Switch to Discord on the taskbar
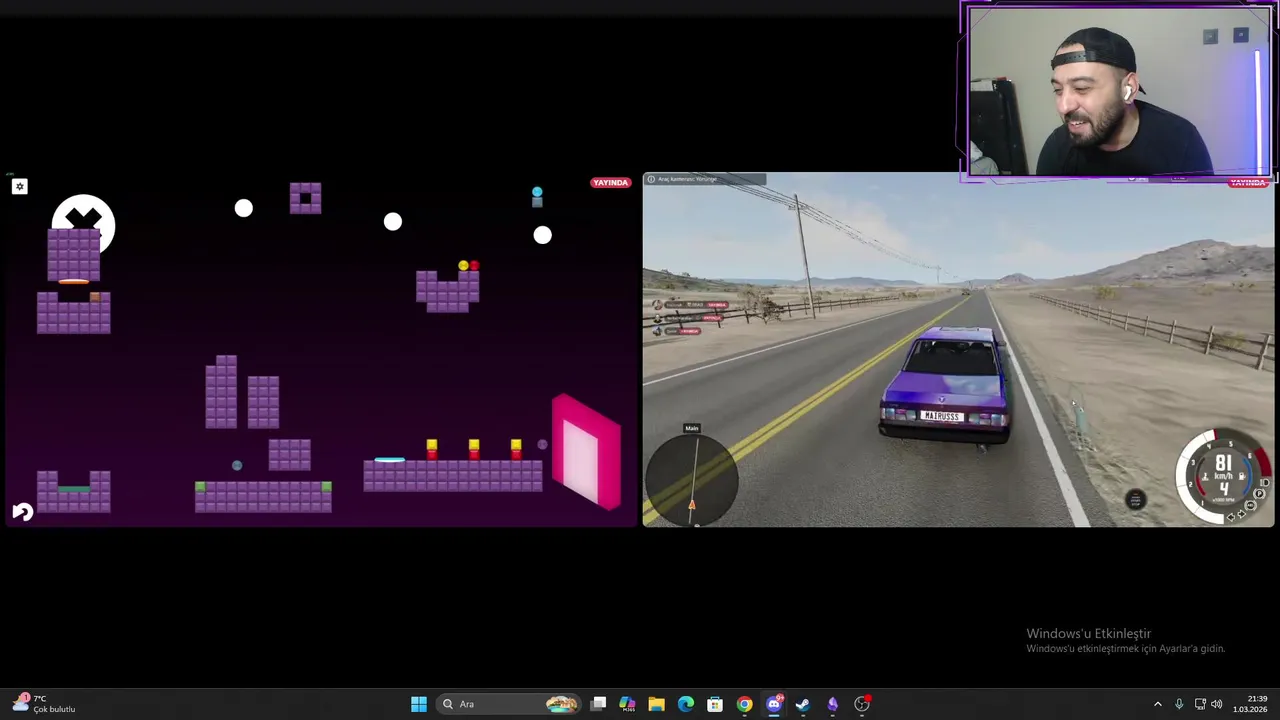The height and width of the screenshot is (720, 1280). point(773,704)
